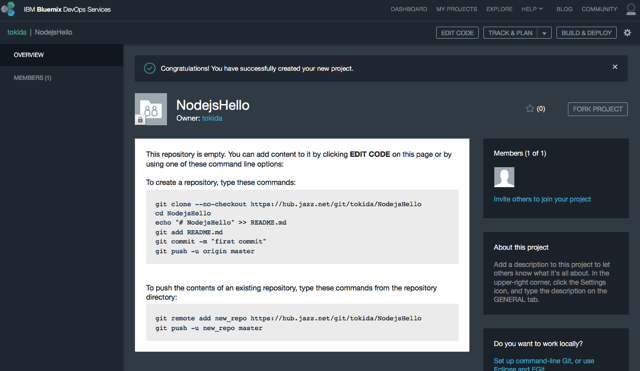Click the Members (1 of 1) heading
The height and width of the screenshot is (371, 640).
(520, 153)
